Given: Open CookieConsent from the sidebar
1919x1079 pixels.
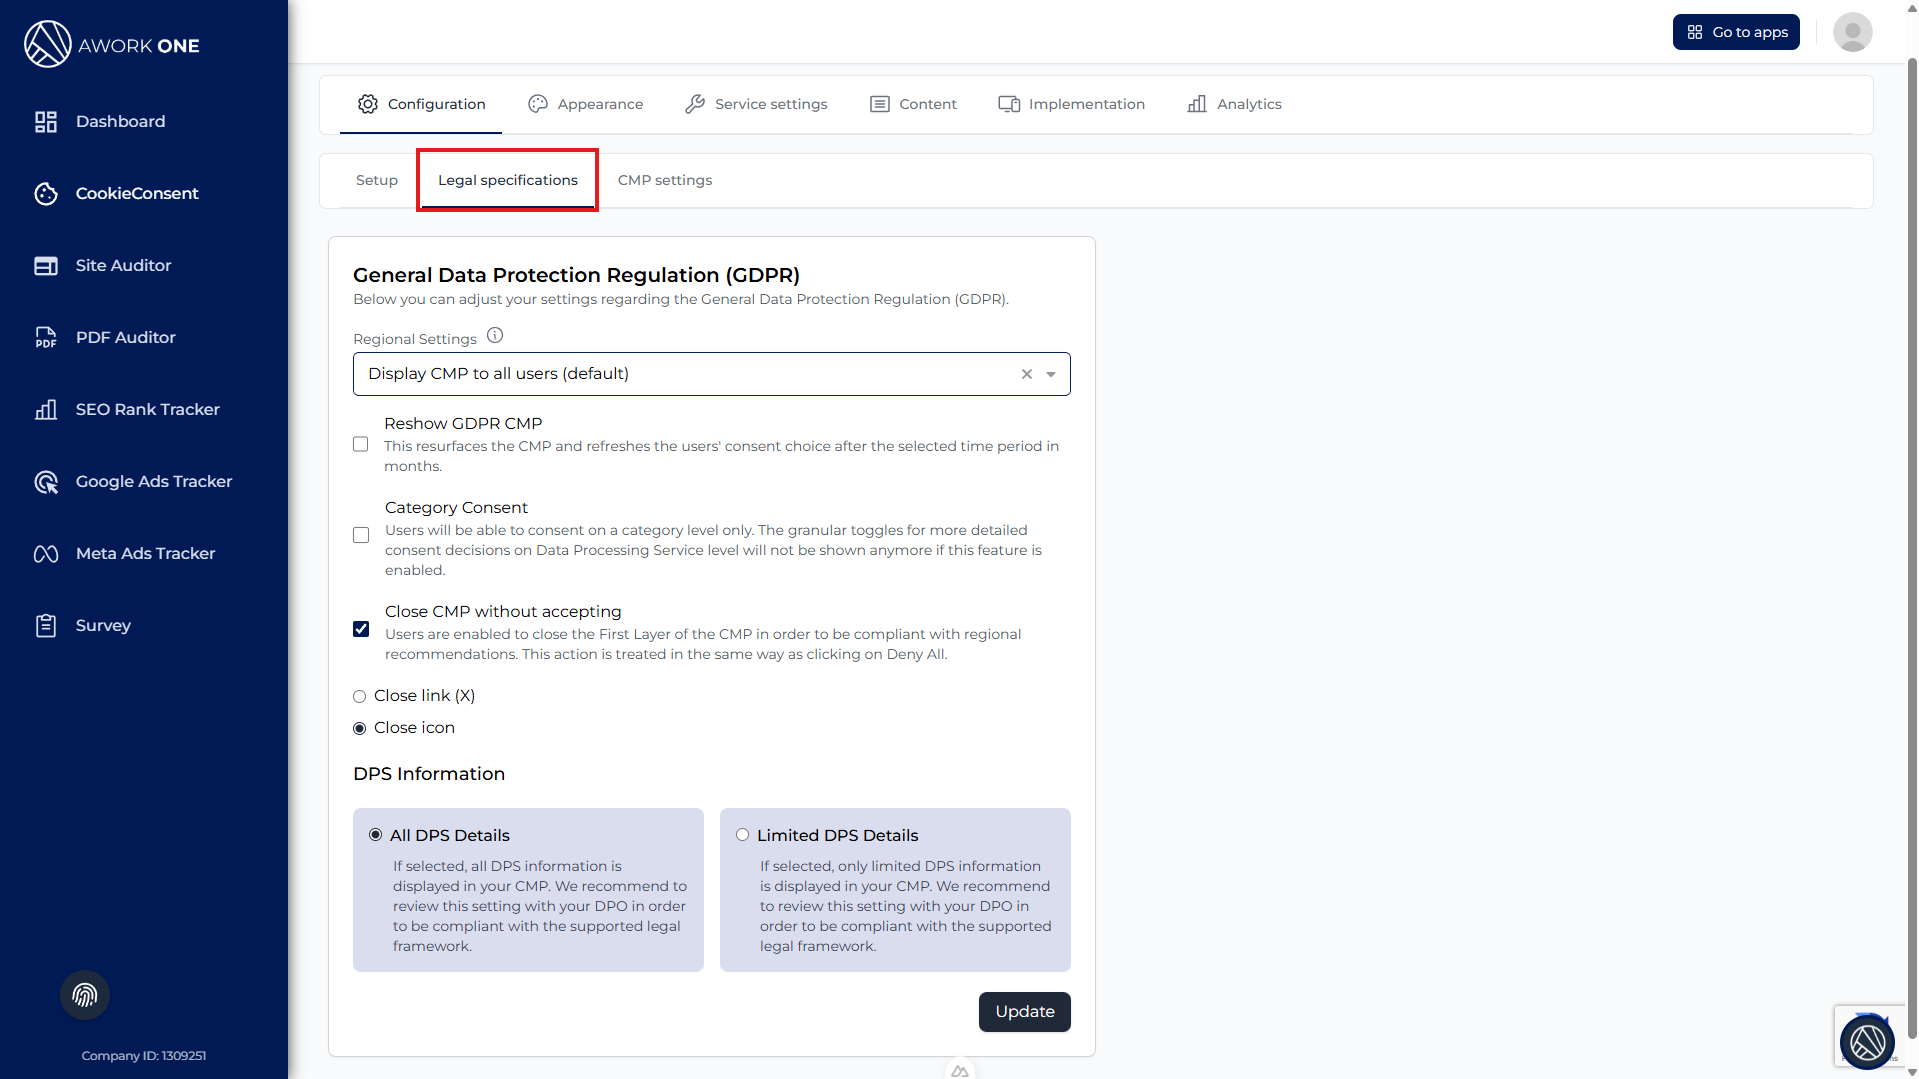Looking at the screenshot, I should pyautogui.click(x=137, y=193).
